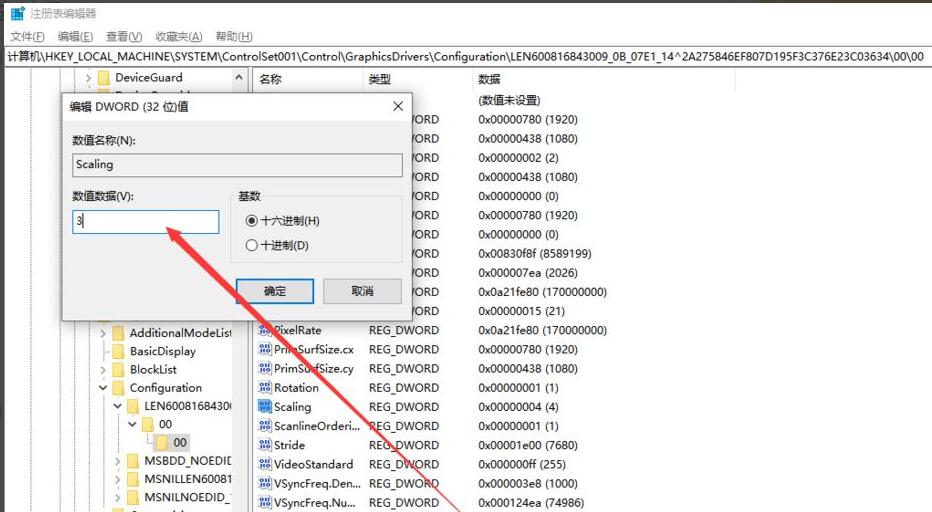Expand the AdditionalModeLists tree node
This screenshot has height=512, width=932.
click(103, 333)
